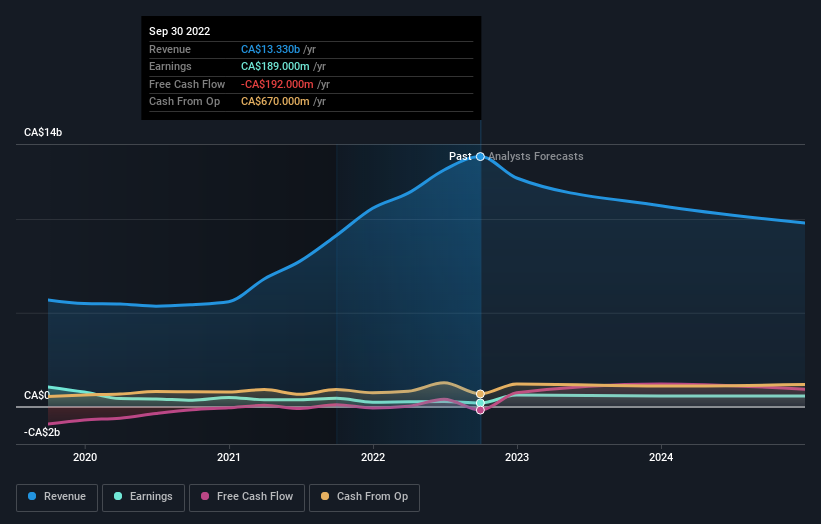Click the CA$189.000m earnings value
821x524 pixels.
click(x=275, y=66)
